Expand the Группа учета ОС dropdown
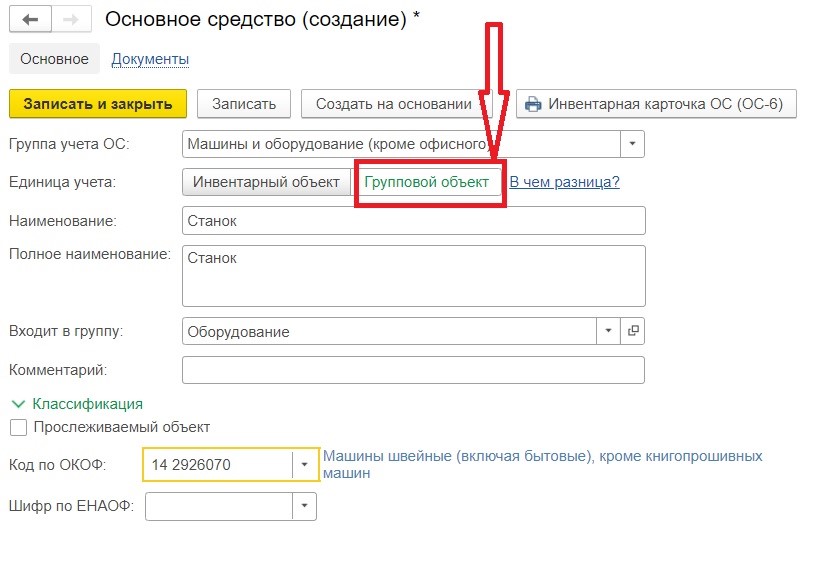The height and width of the screenshot is (568, 815). coord(632,144)
